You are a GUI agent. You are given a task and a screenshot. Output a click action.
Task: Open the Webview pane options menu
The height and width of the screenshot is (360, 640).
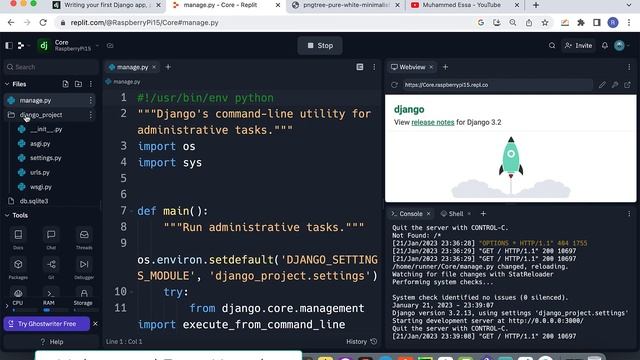pyautogui.click(x=629, y=67)
